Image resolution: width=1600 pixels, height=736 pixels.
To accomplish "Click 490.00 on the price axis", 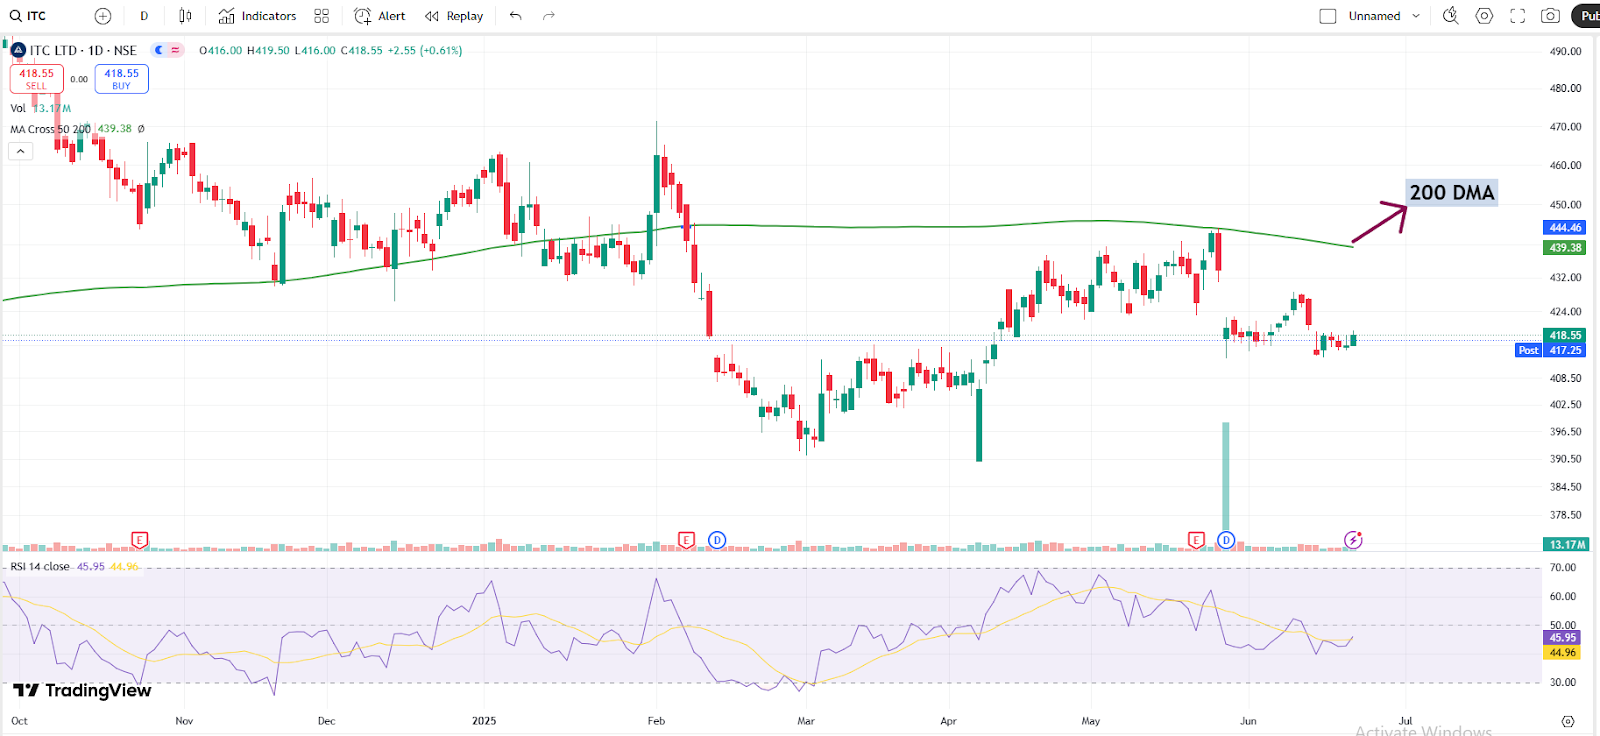I will pyautogui.click(x=1565, y=51).
